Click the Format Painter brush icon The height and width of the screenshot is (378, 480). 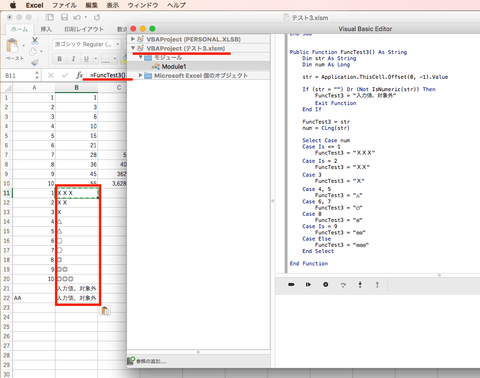coord(35,62)
